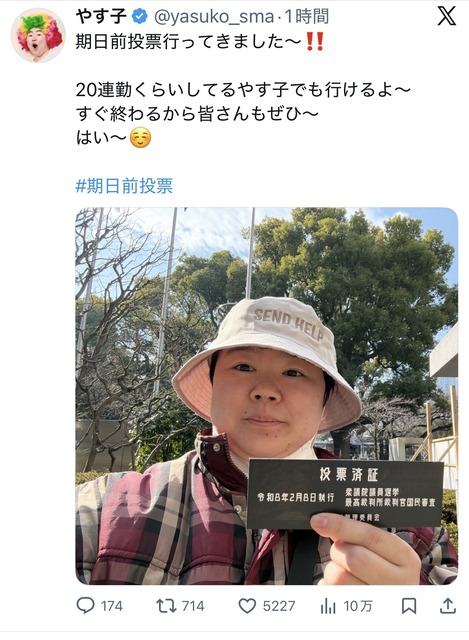469x640 pixels.
Task: Like the post with heart icon
Action: [x=247, y=606]
